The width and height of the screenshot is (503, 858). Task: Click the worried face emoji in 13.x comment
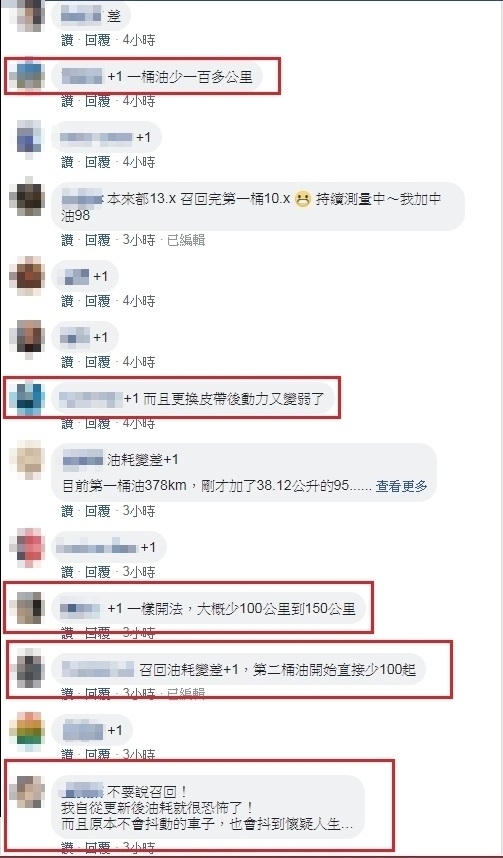(x=302, y=200)
